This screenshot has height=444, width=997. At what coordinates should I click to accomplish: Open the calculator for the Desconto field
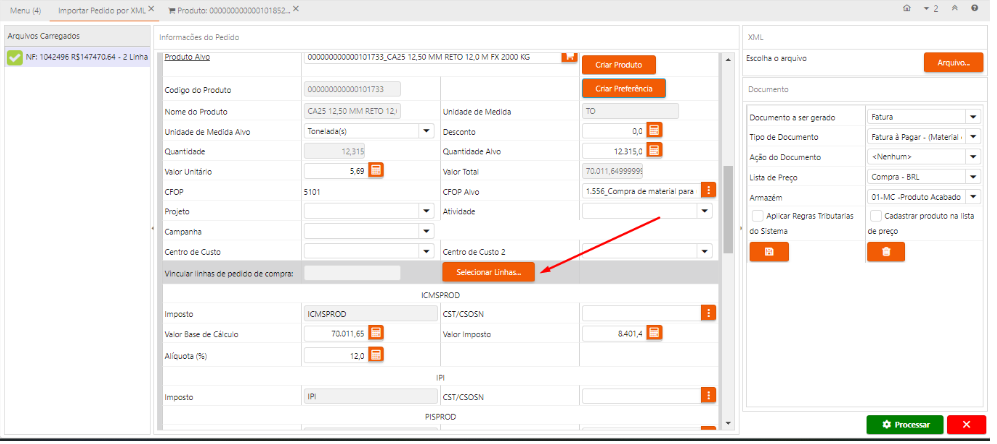[654, 130]
